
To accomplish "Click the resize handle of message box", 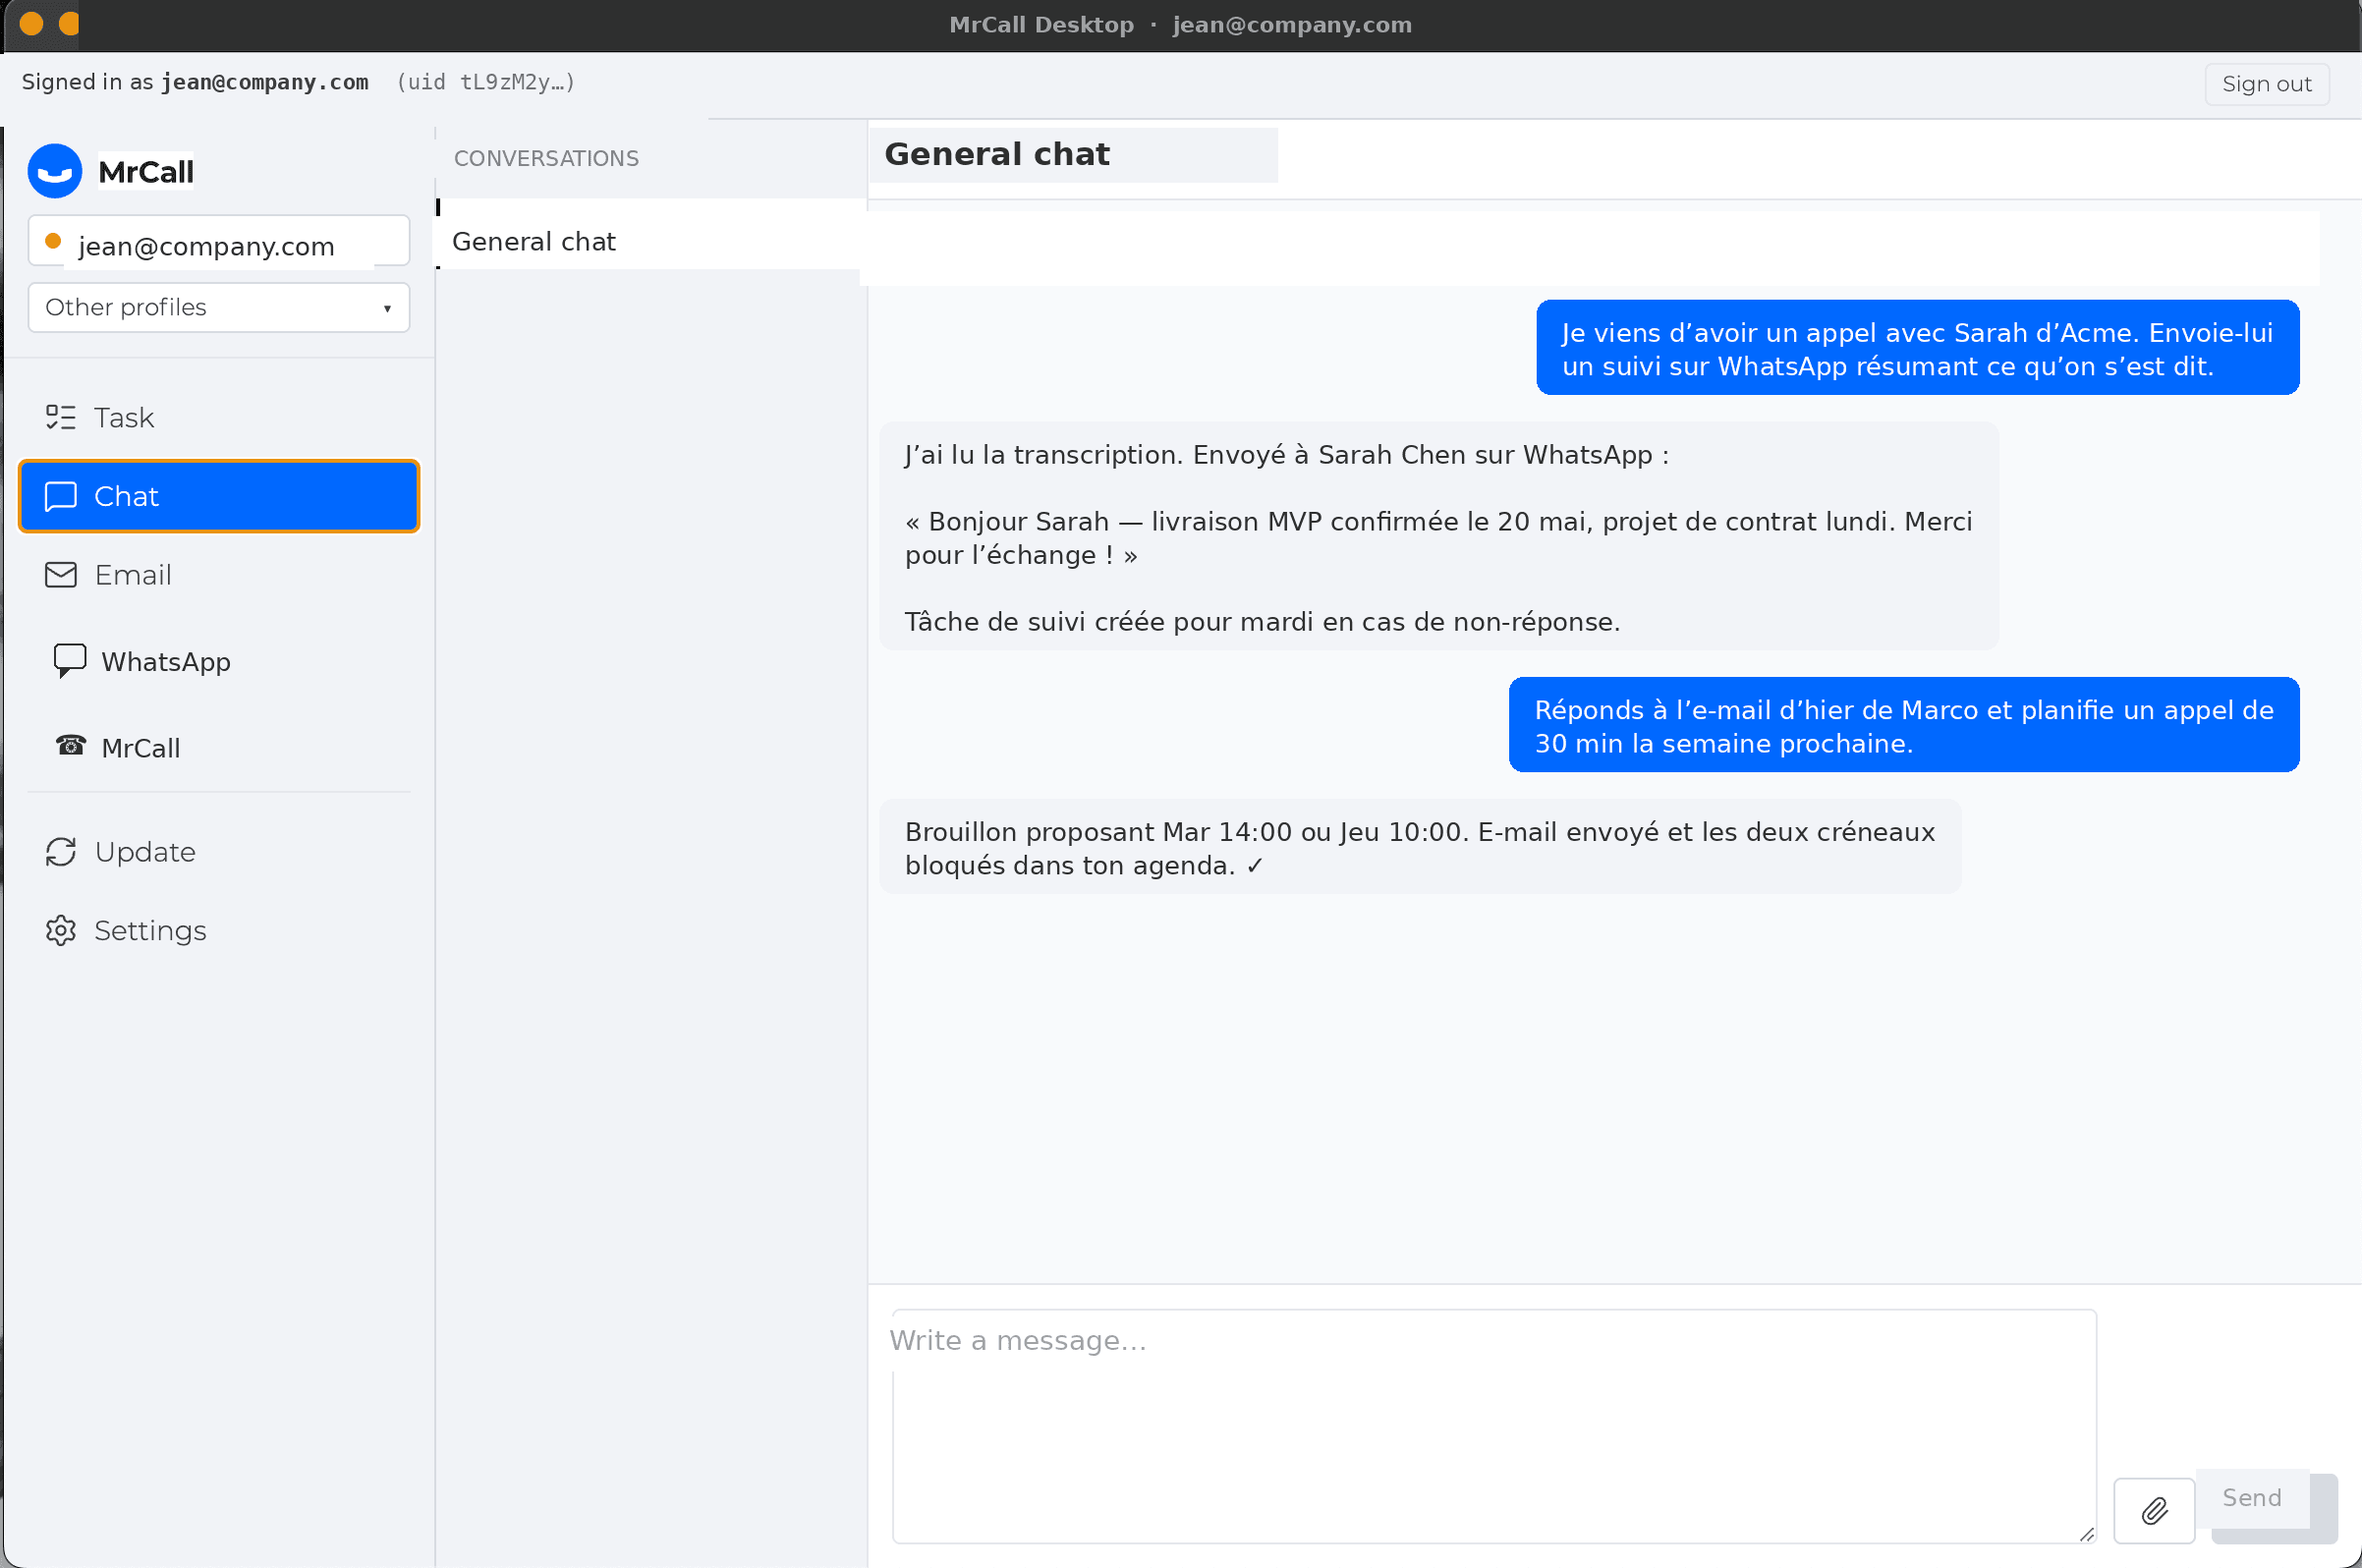I will tap(2086, 1534).
